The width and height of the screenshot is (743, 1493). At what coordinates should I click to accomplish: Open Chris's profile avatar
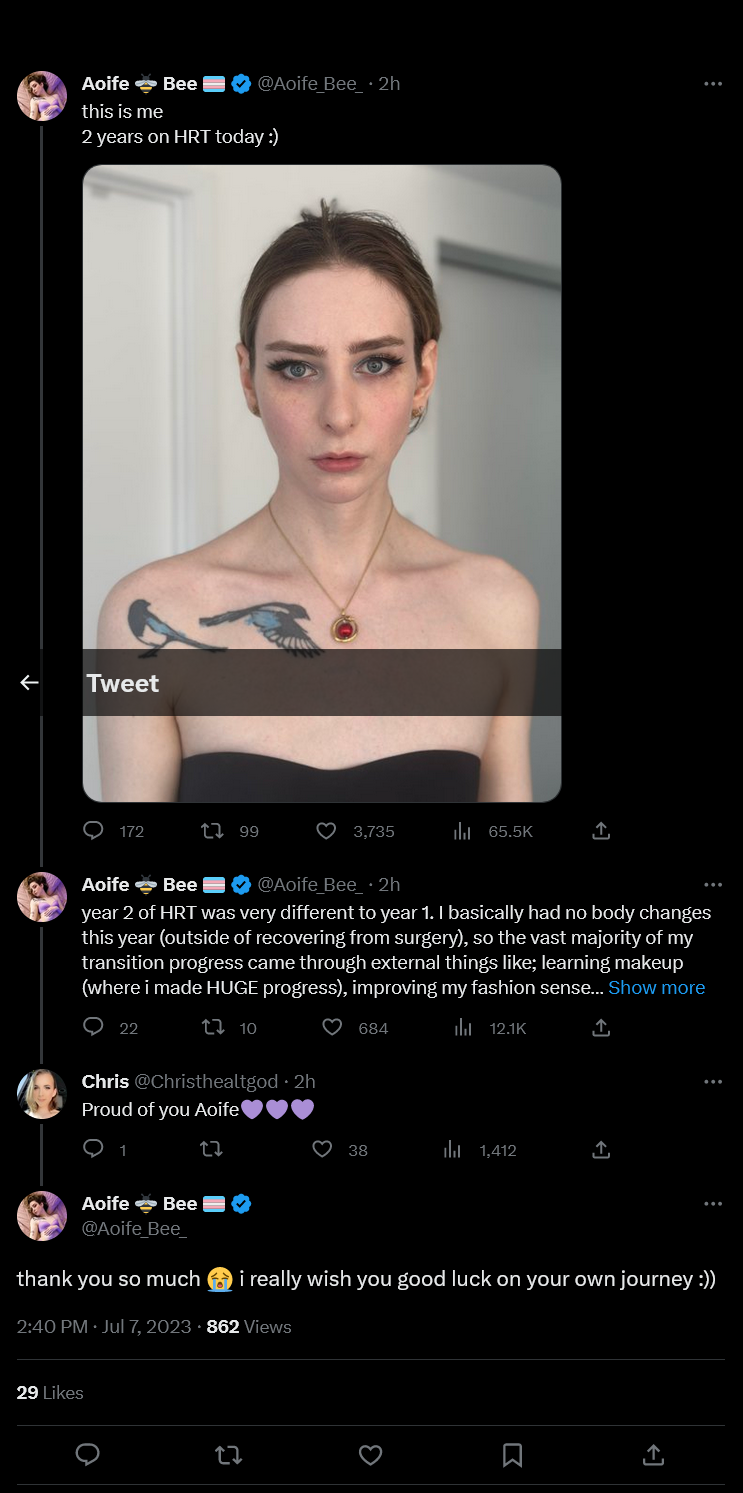(42, 1094)
